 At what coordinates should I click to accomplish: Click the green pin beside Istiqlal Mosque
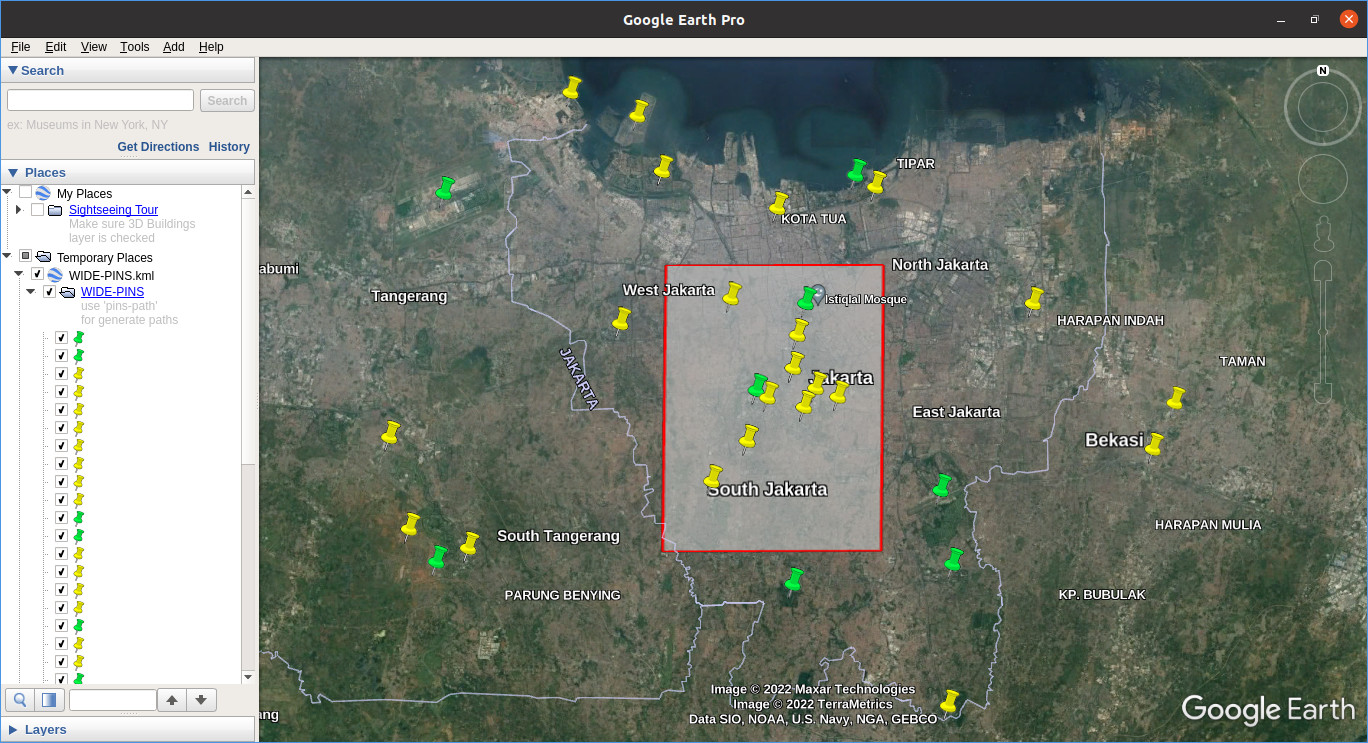click(x=807, y=298)
